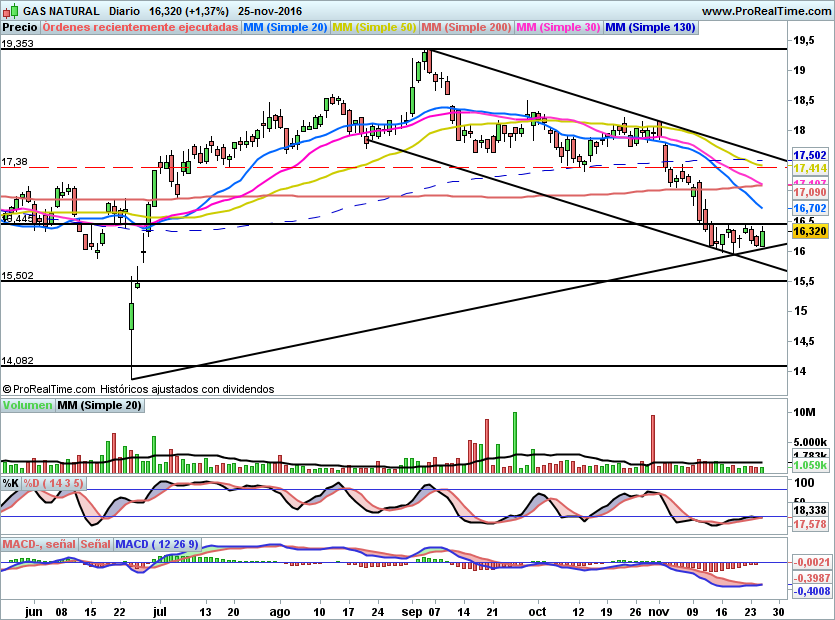
Task: Click MM (Simple 20) in volume panel
Action: (x=99, y=405)
